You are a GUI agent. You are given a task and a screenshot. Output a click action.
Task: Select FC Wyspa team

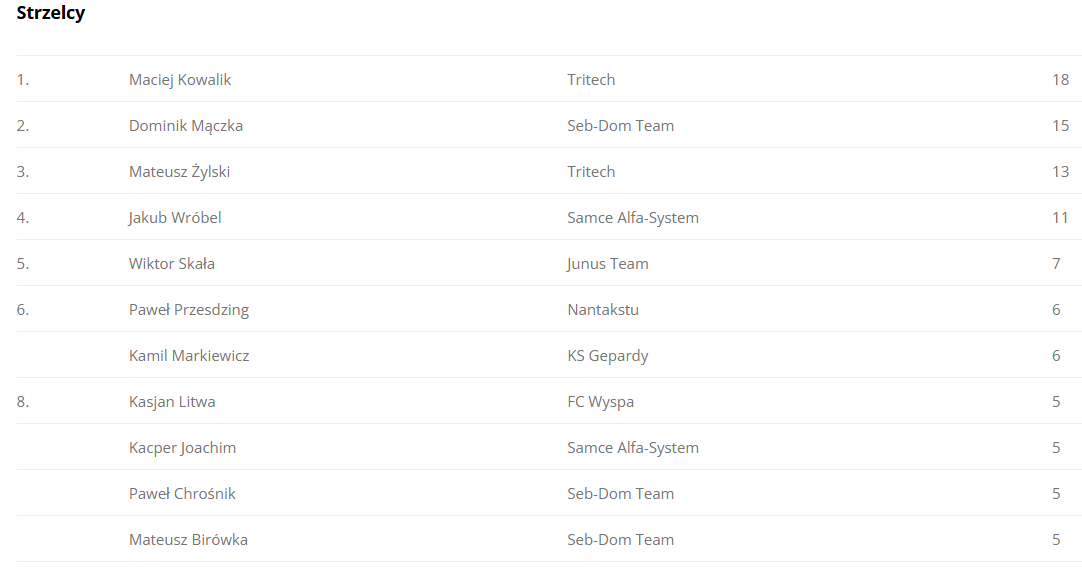pos(600,402)
